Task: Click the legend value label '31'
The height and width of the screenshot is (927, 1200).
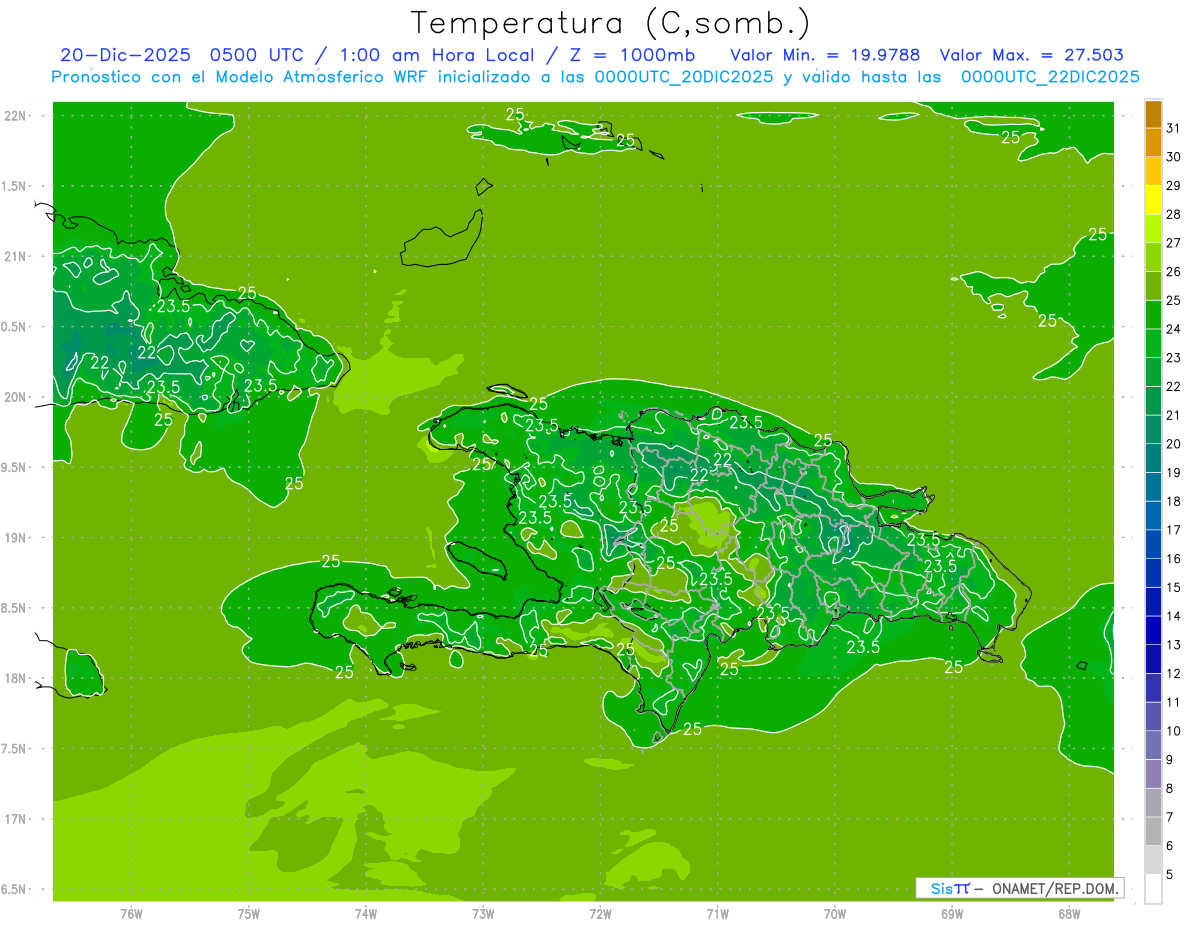Action: click(1173, 128)
